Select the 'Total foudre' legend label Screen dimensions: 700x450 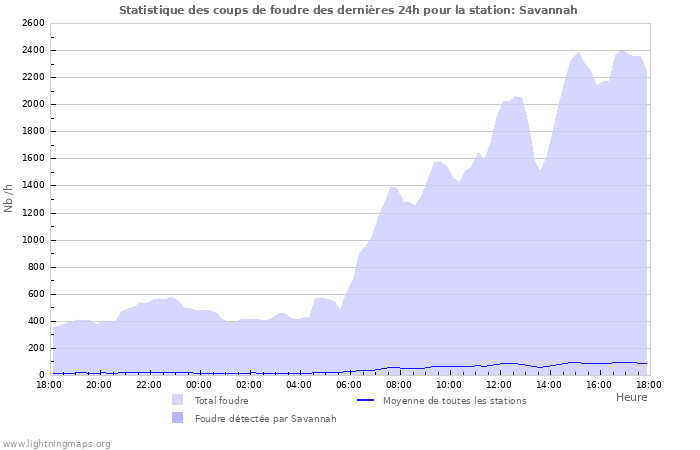[222, 400]
